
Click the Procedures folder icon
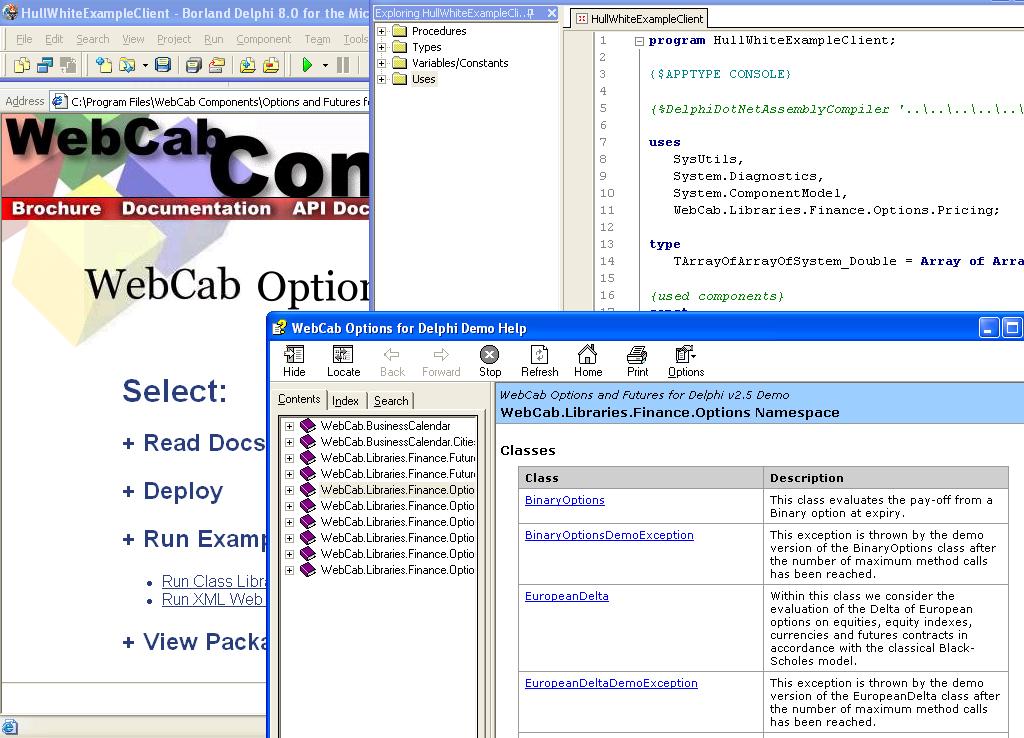(400, 31)
